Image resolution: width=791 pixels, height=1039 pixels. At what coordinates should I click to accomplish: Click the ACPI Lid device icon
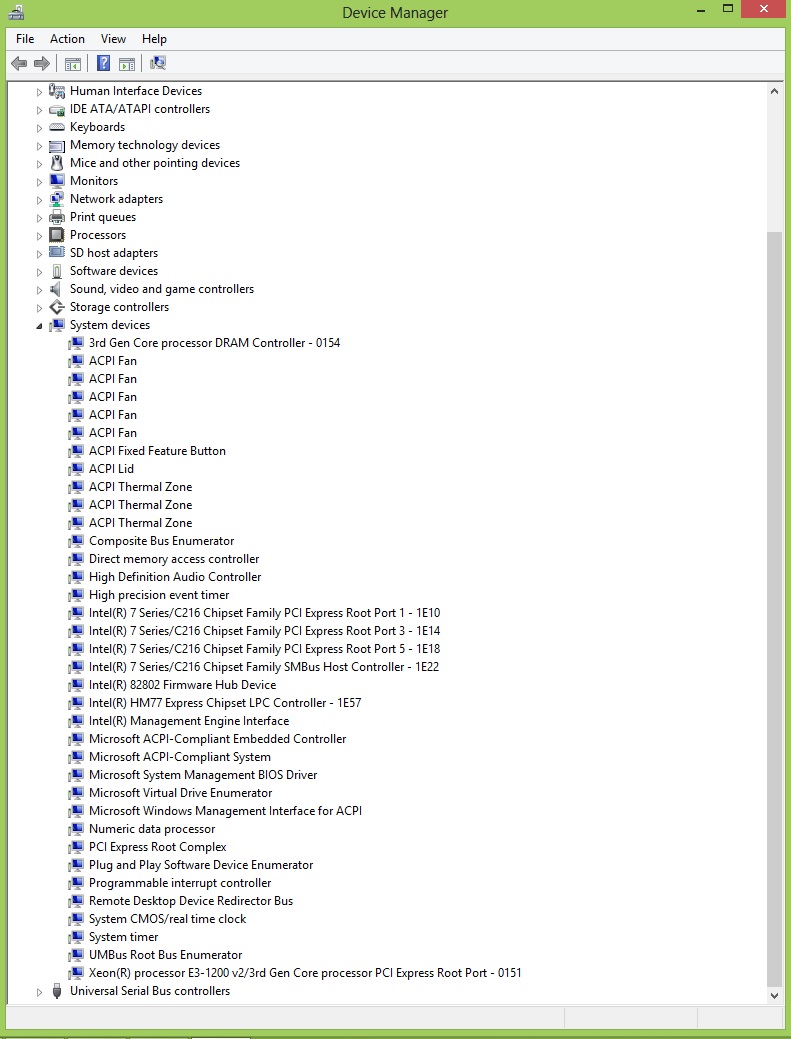(76, 469)
